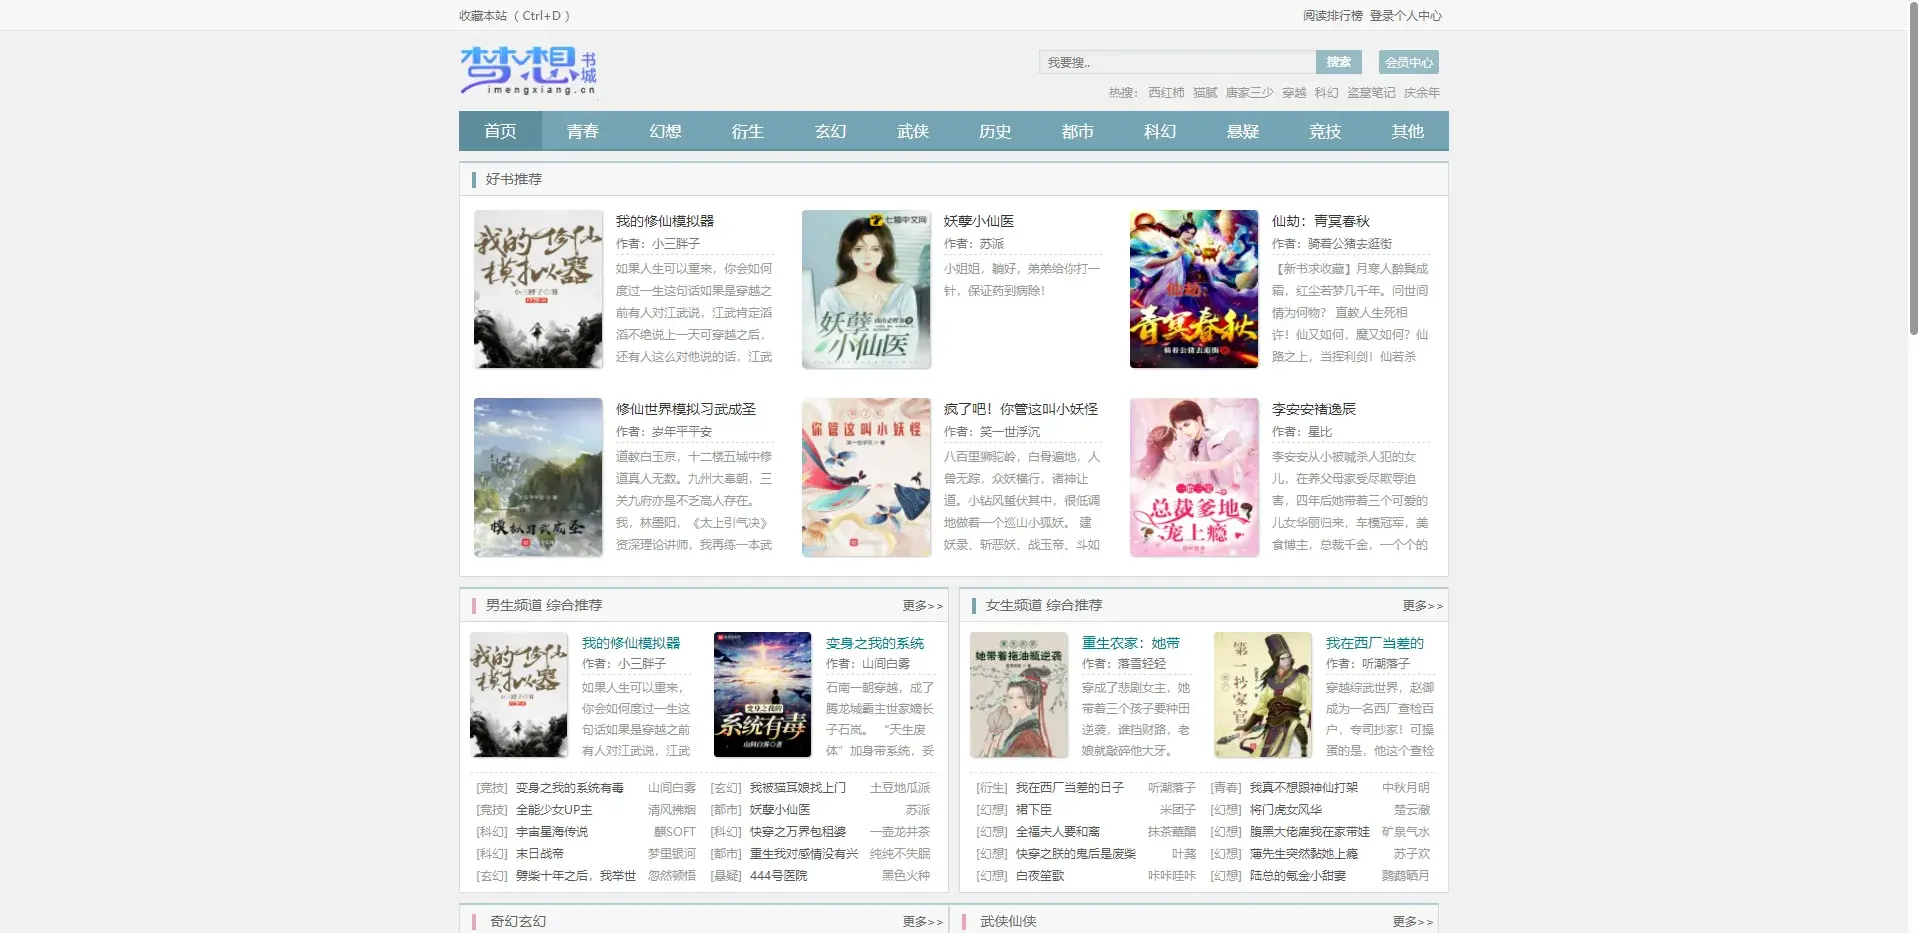Switch to the 玄幻 category tab
Image resolution: width=1920 pixels, height=933 pixels.
(830, 131)
